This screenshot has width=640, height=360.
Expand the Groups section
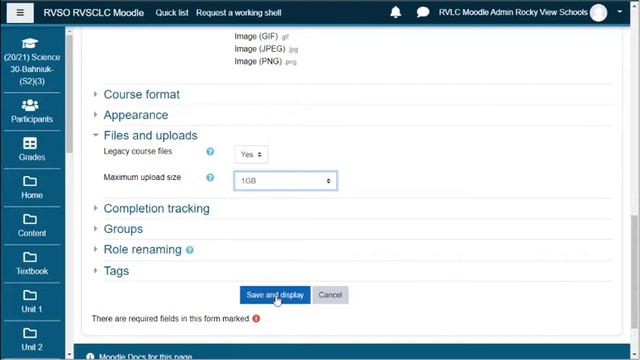[123, 229]
